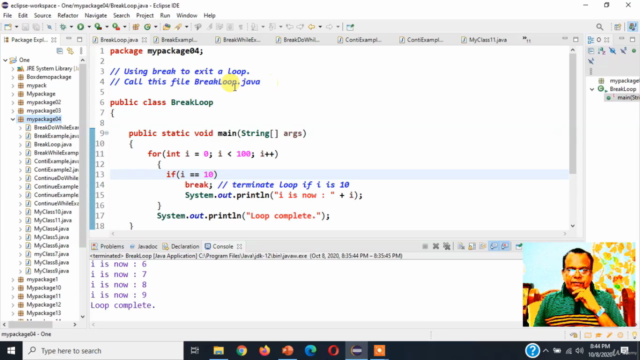Viewport: 640px width, 360px height.
Task: Click the Run External Tools icon
Action: [x=116, y=27]
